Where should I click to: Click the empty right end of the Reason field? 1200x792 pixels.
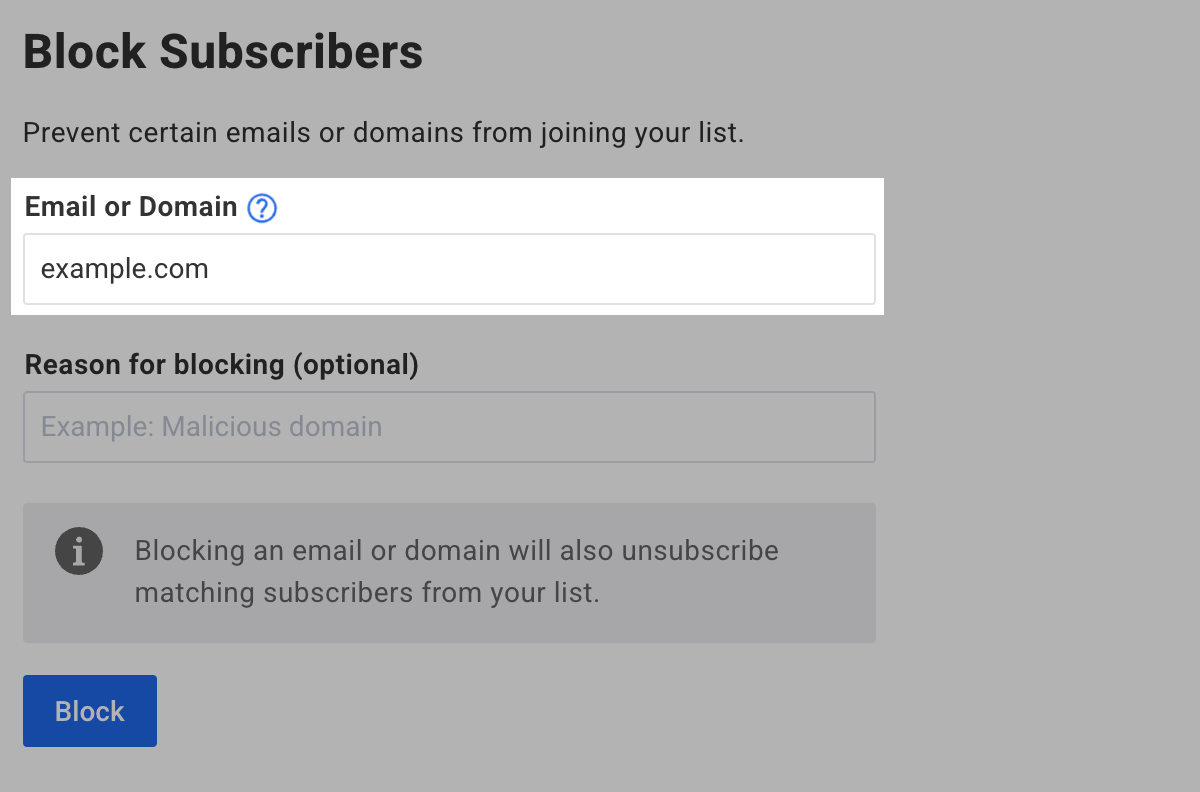coord(780,427)
